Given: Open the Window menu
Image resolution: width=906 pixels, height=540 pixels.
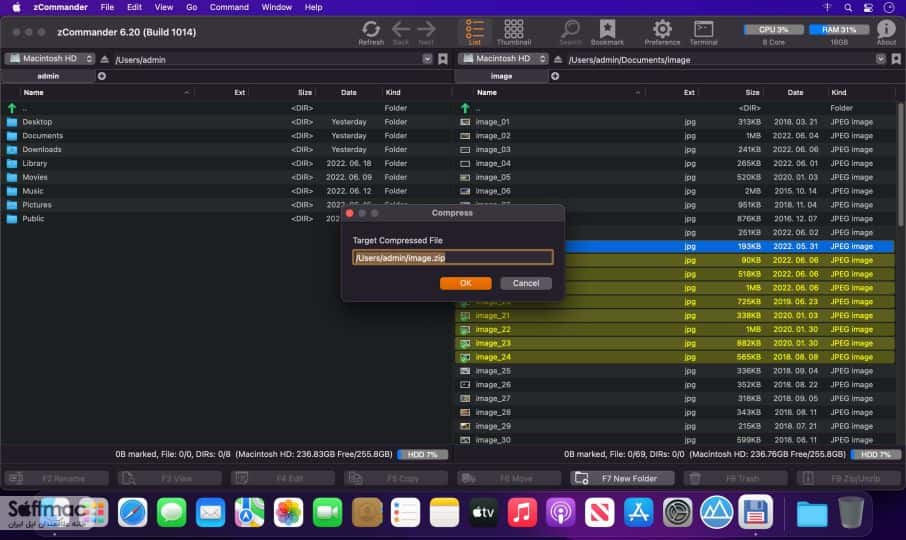Looking at the screenshot, I should click(276, 8).
